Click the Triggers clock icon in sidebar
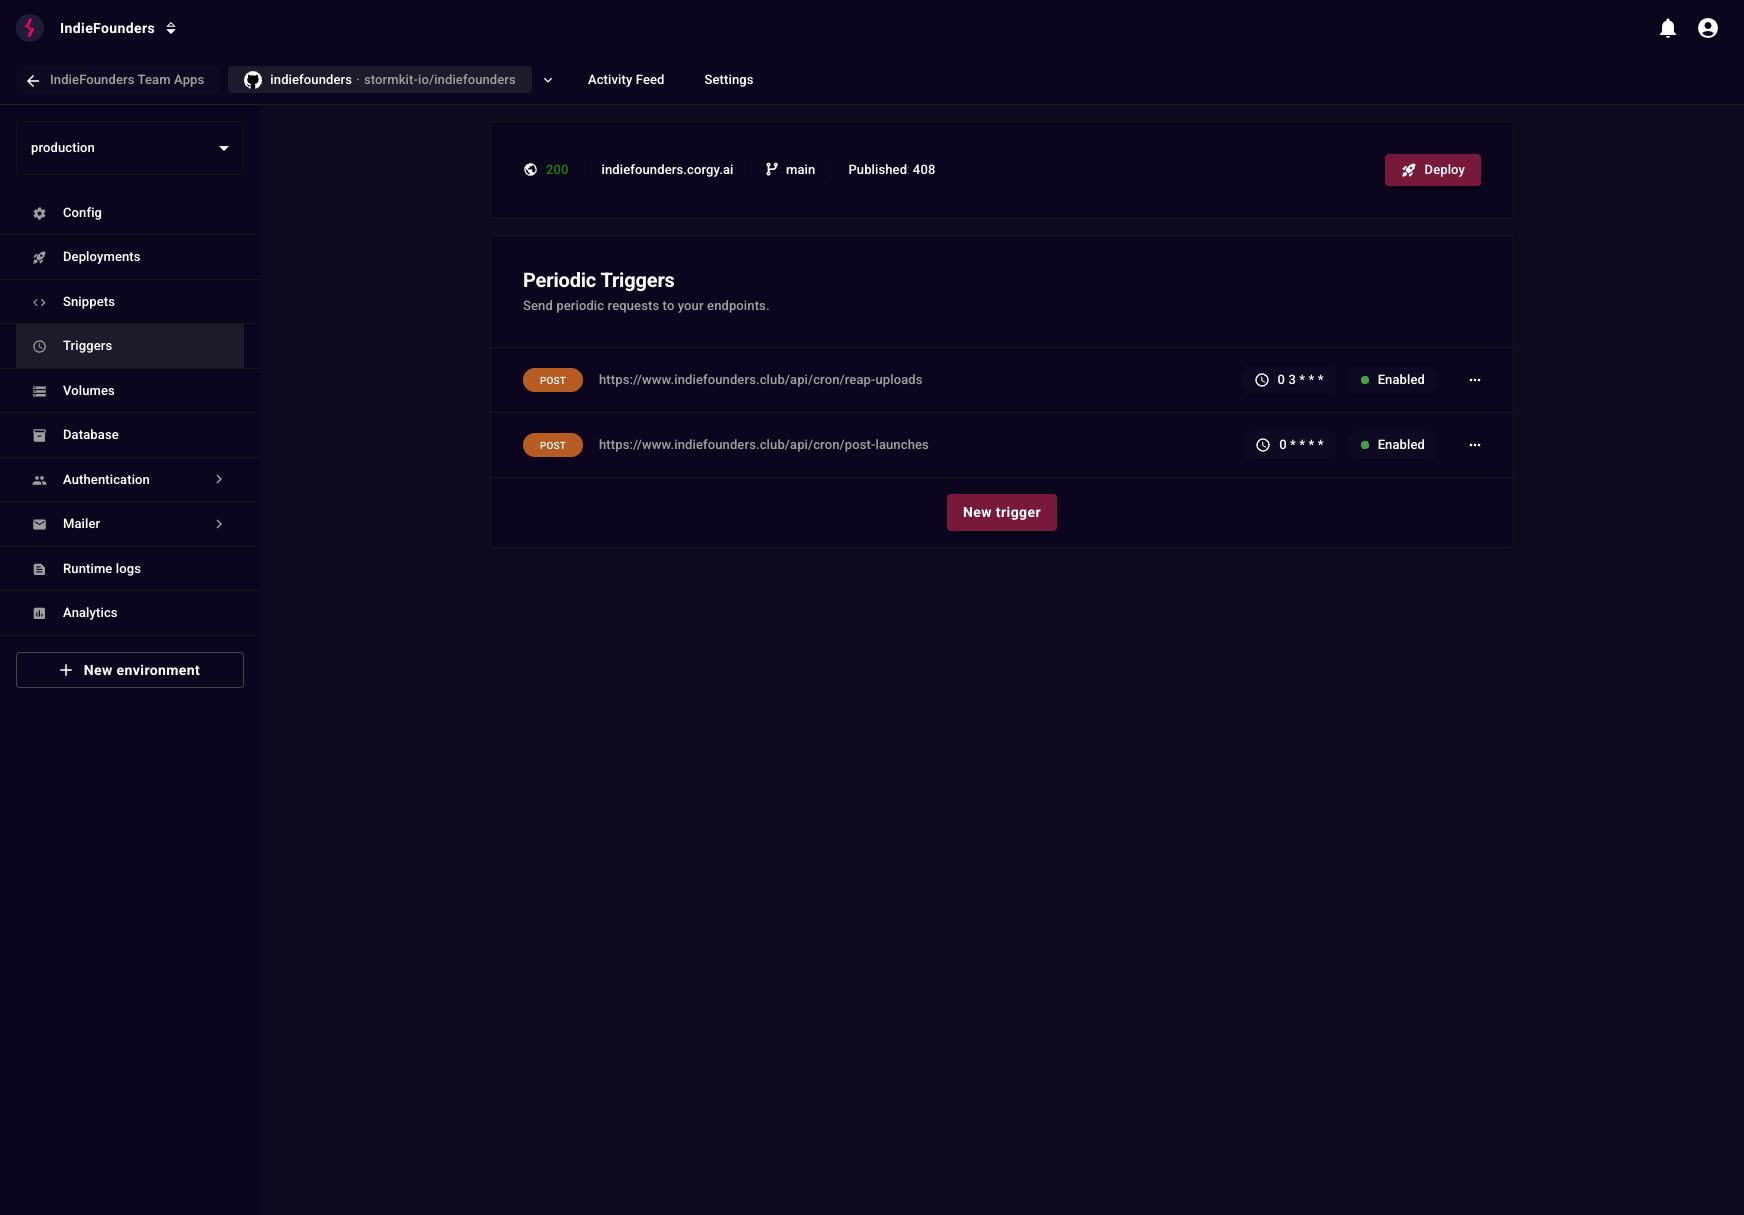This screenshot has width=1744, height=1215. [40, 347]
